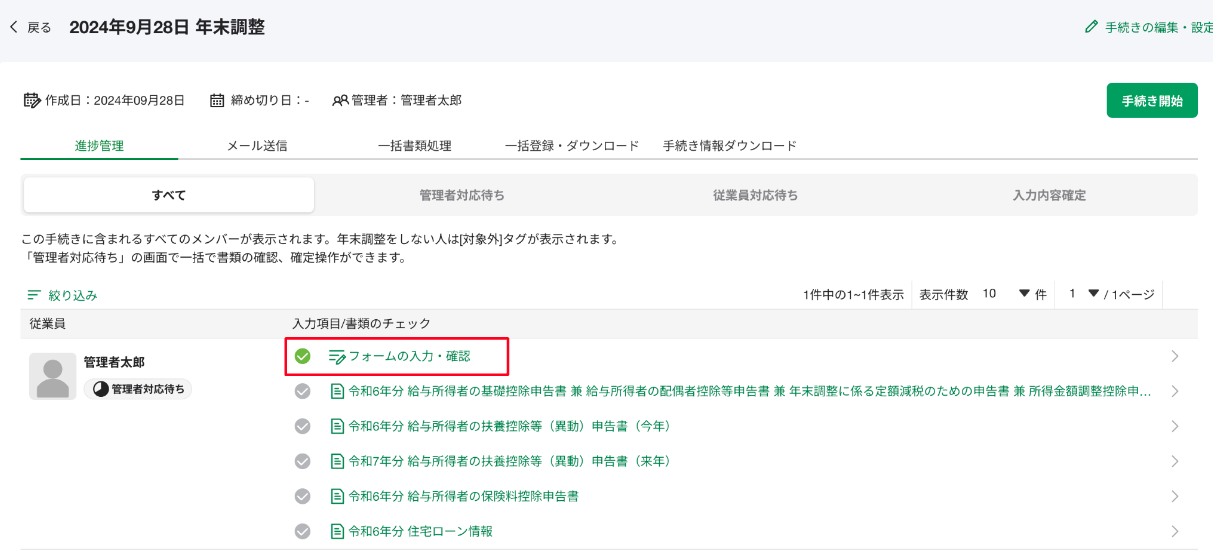1213x559 pixels.
Task: Click the calendar icon next to 締め切り日
Action: click(x=217, y=100)
